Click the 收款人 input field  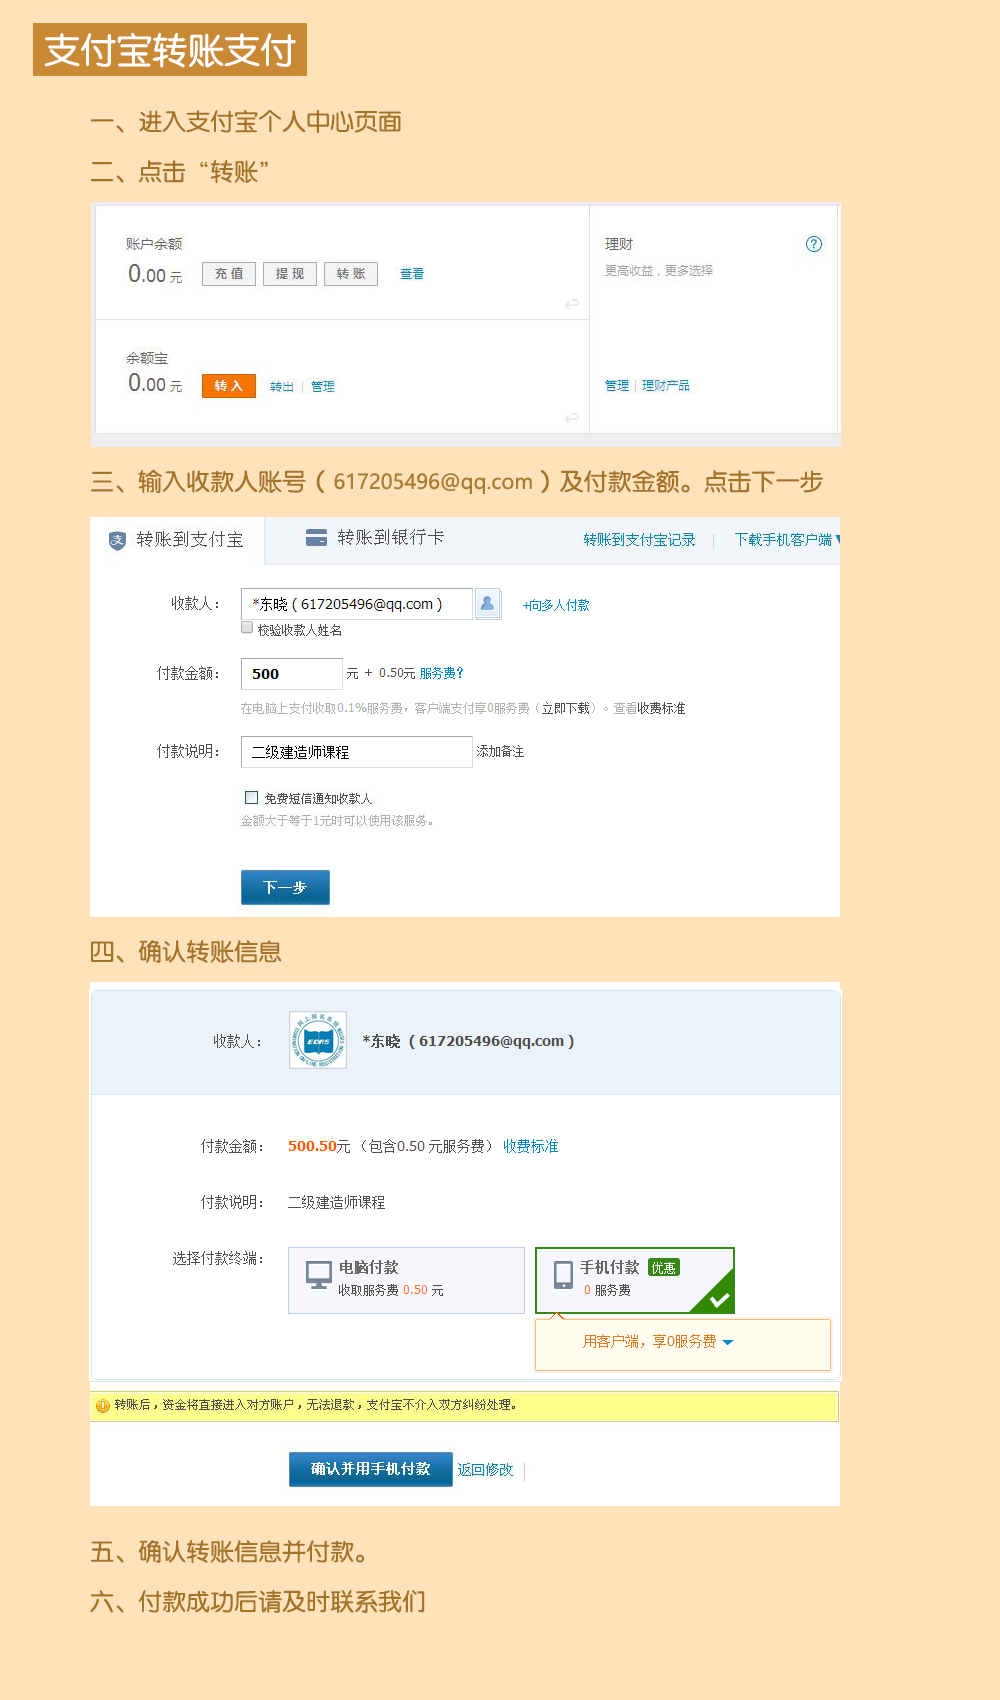click(357, 604)
